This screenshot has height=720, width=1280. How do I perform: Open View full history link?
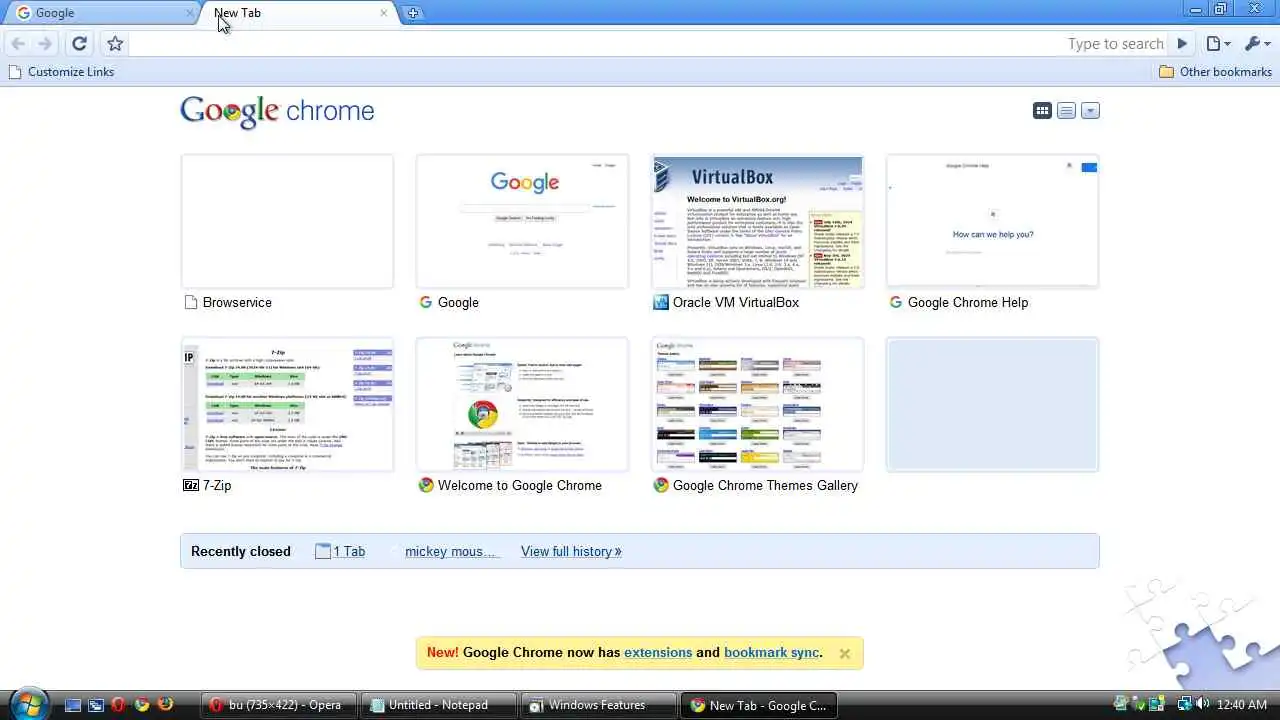[x=571, y=551]
